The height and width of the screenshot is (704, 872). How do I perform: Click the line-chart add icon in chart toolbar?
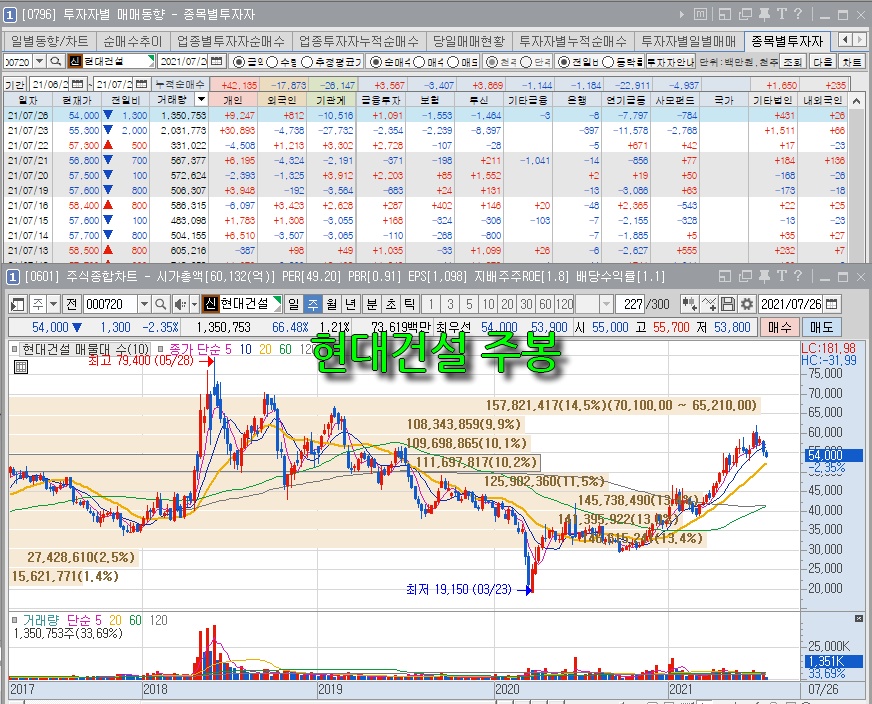pyautogui.click(x=708, y=304)
